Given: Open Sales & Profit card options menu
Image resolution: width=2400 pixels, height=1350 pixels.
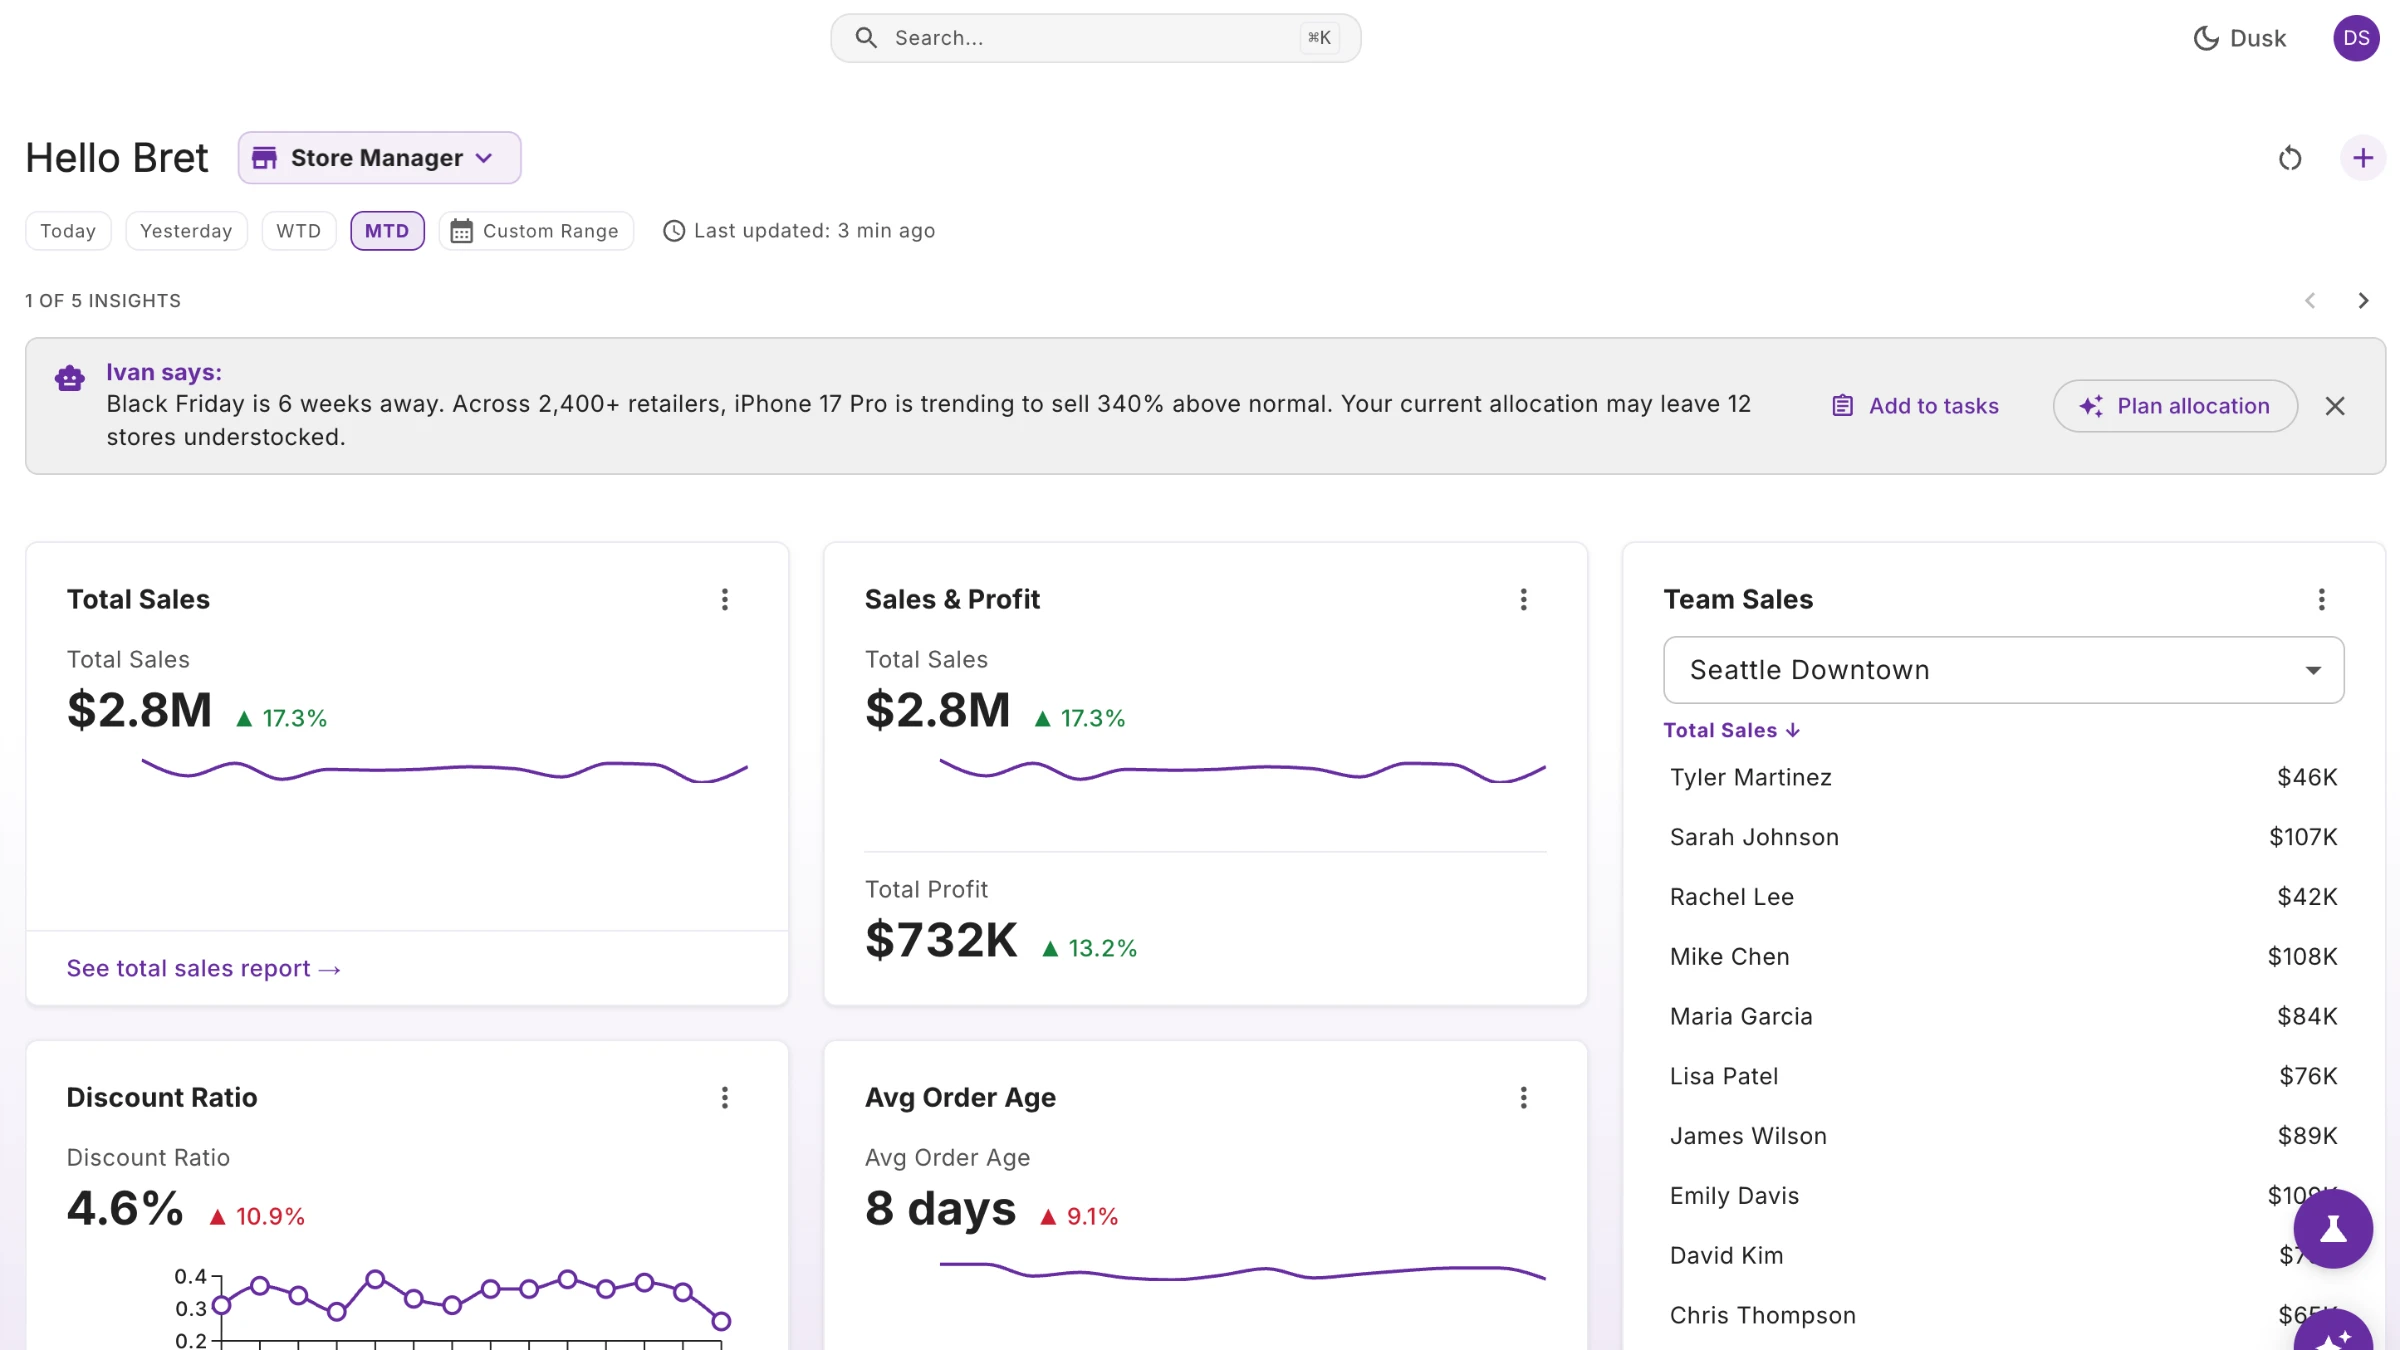Looking at the screenshot, I should pyautogui.click(x=1523, y=600).
